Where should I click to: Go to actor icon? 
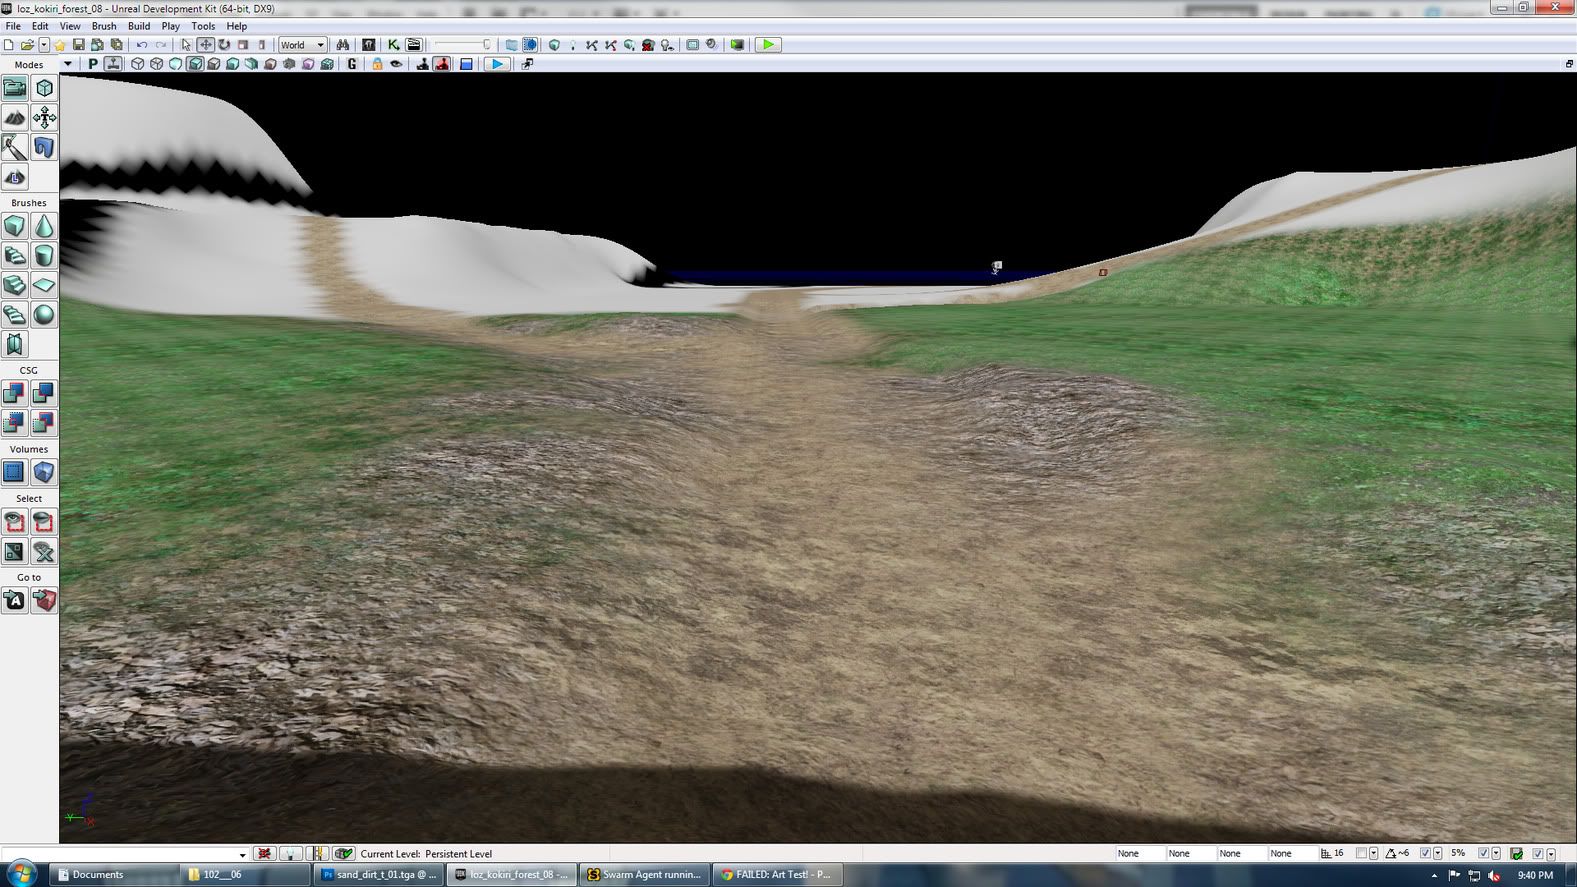15,601
